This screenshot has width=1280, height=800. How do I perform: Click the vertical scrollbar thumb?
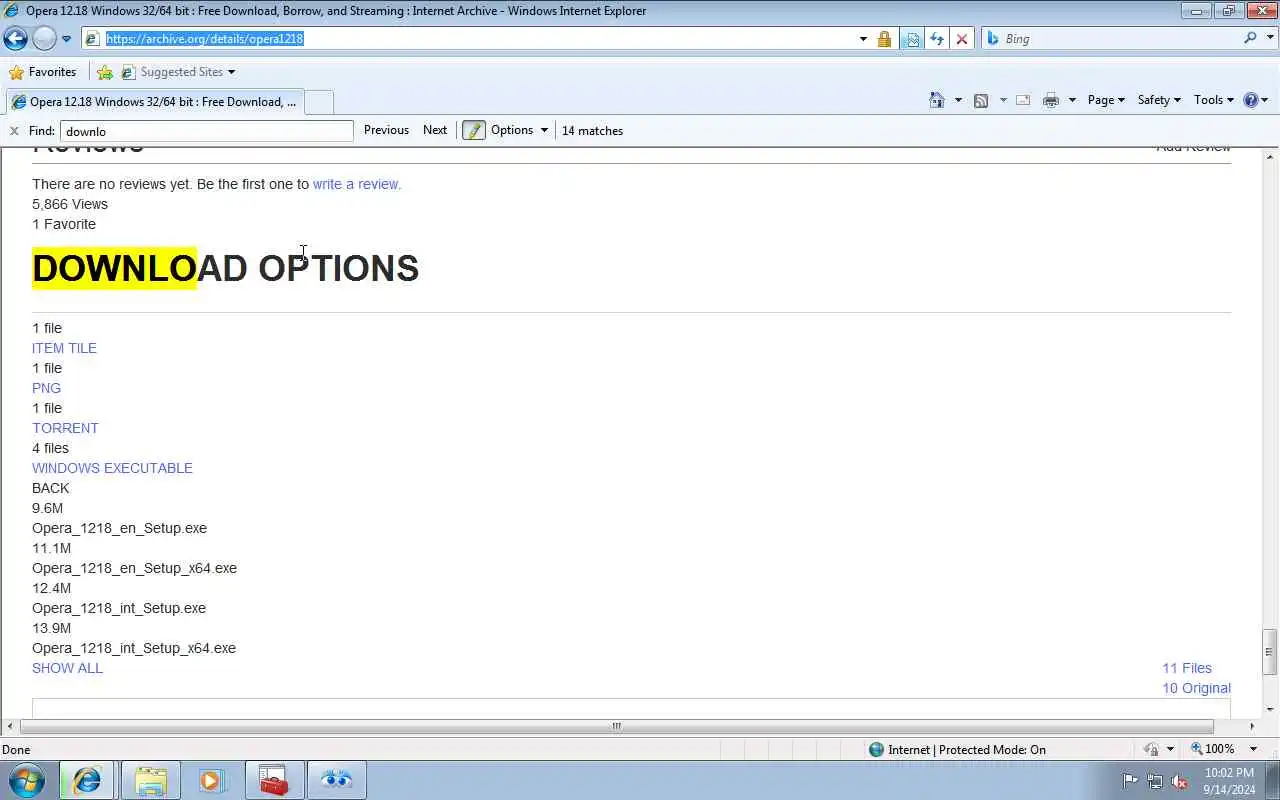pyautogui.click(x=1270, y=652)
